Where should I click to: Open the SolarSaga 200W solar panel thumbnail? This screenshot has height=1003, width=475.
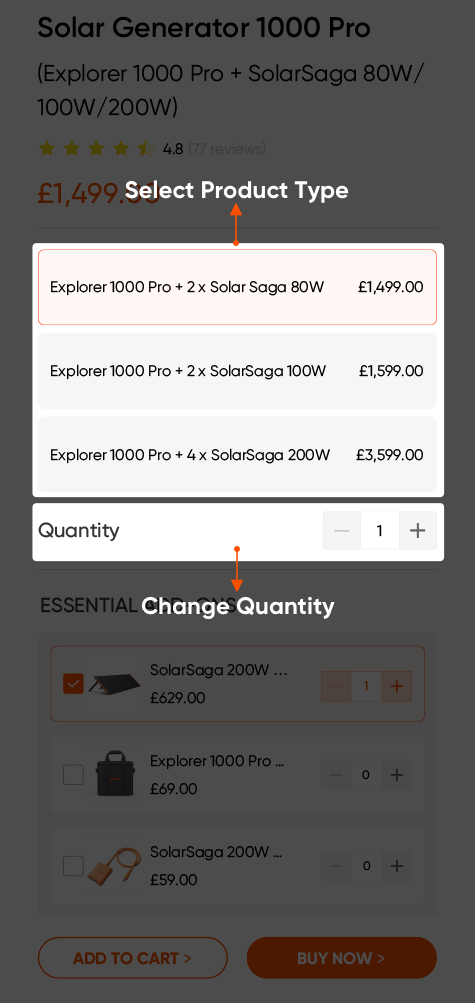(115, 684)
